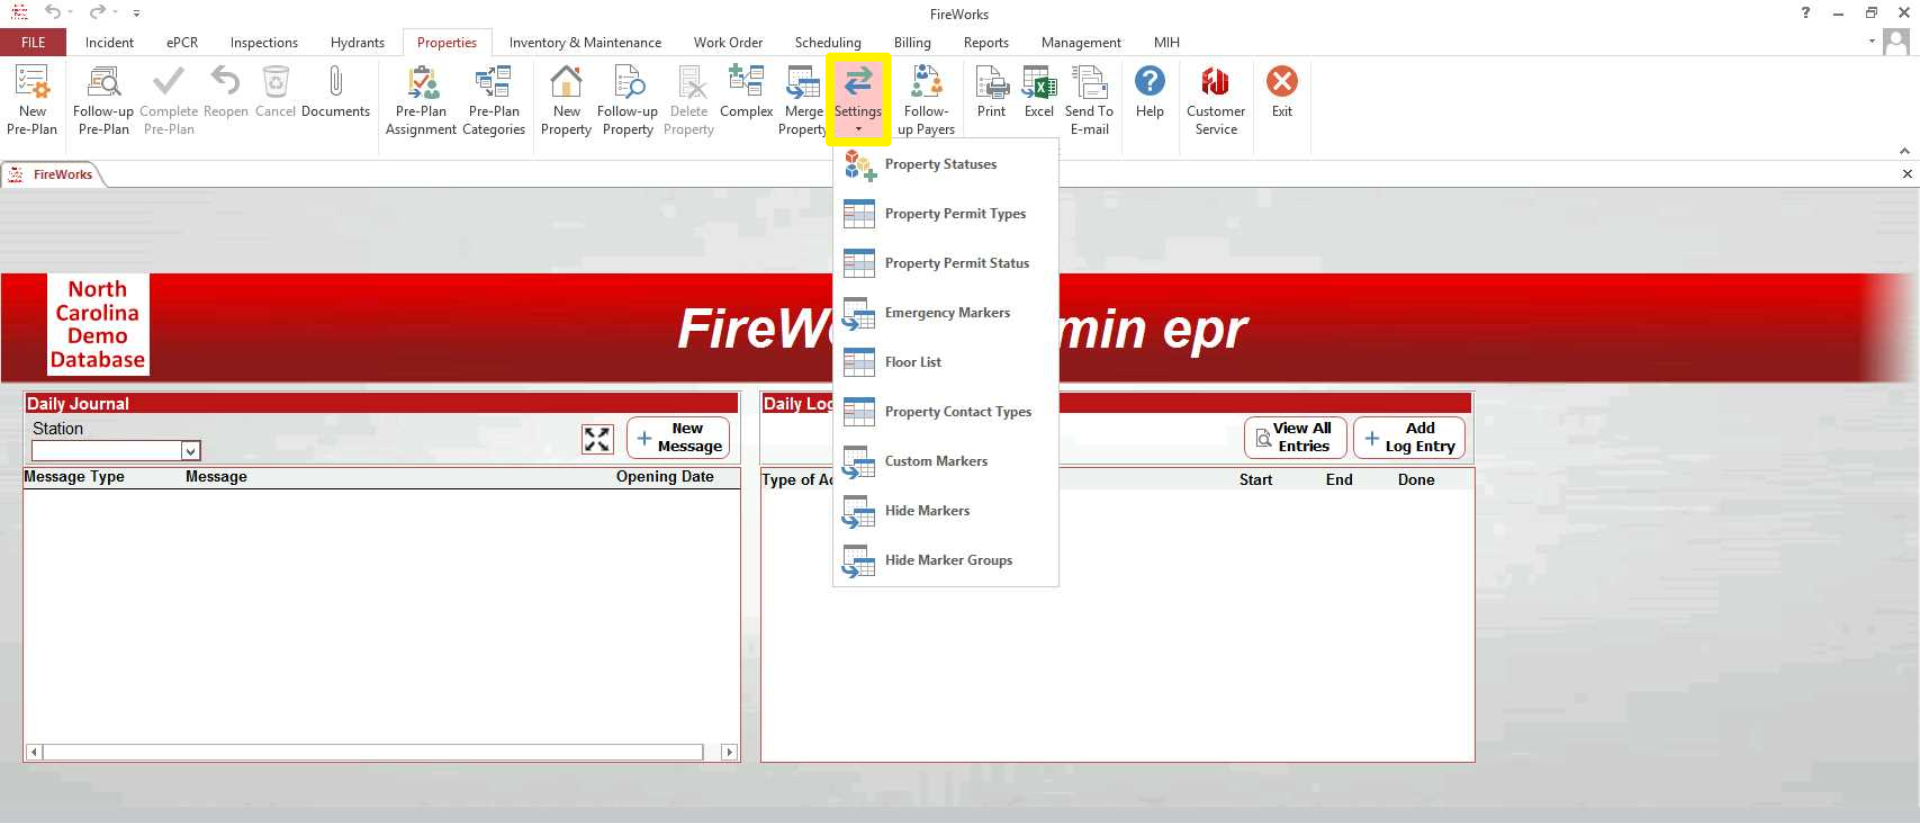Viewport: 1920px width, 823px height.
Task: Open the MIH tab
Action: pyautogui.click(x=1167, y=42)
